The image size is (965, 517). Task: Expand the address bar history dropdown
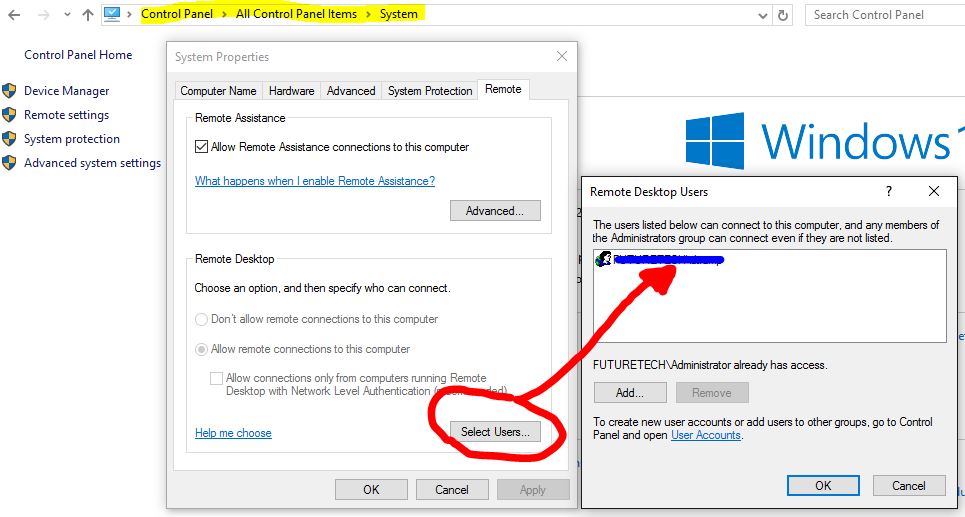pos(763,15)
